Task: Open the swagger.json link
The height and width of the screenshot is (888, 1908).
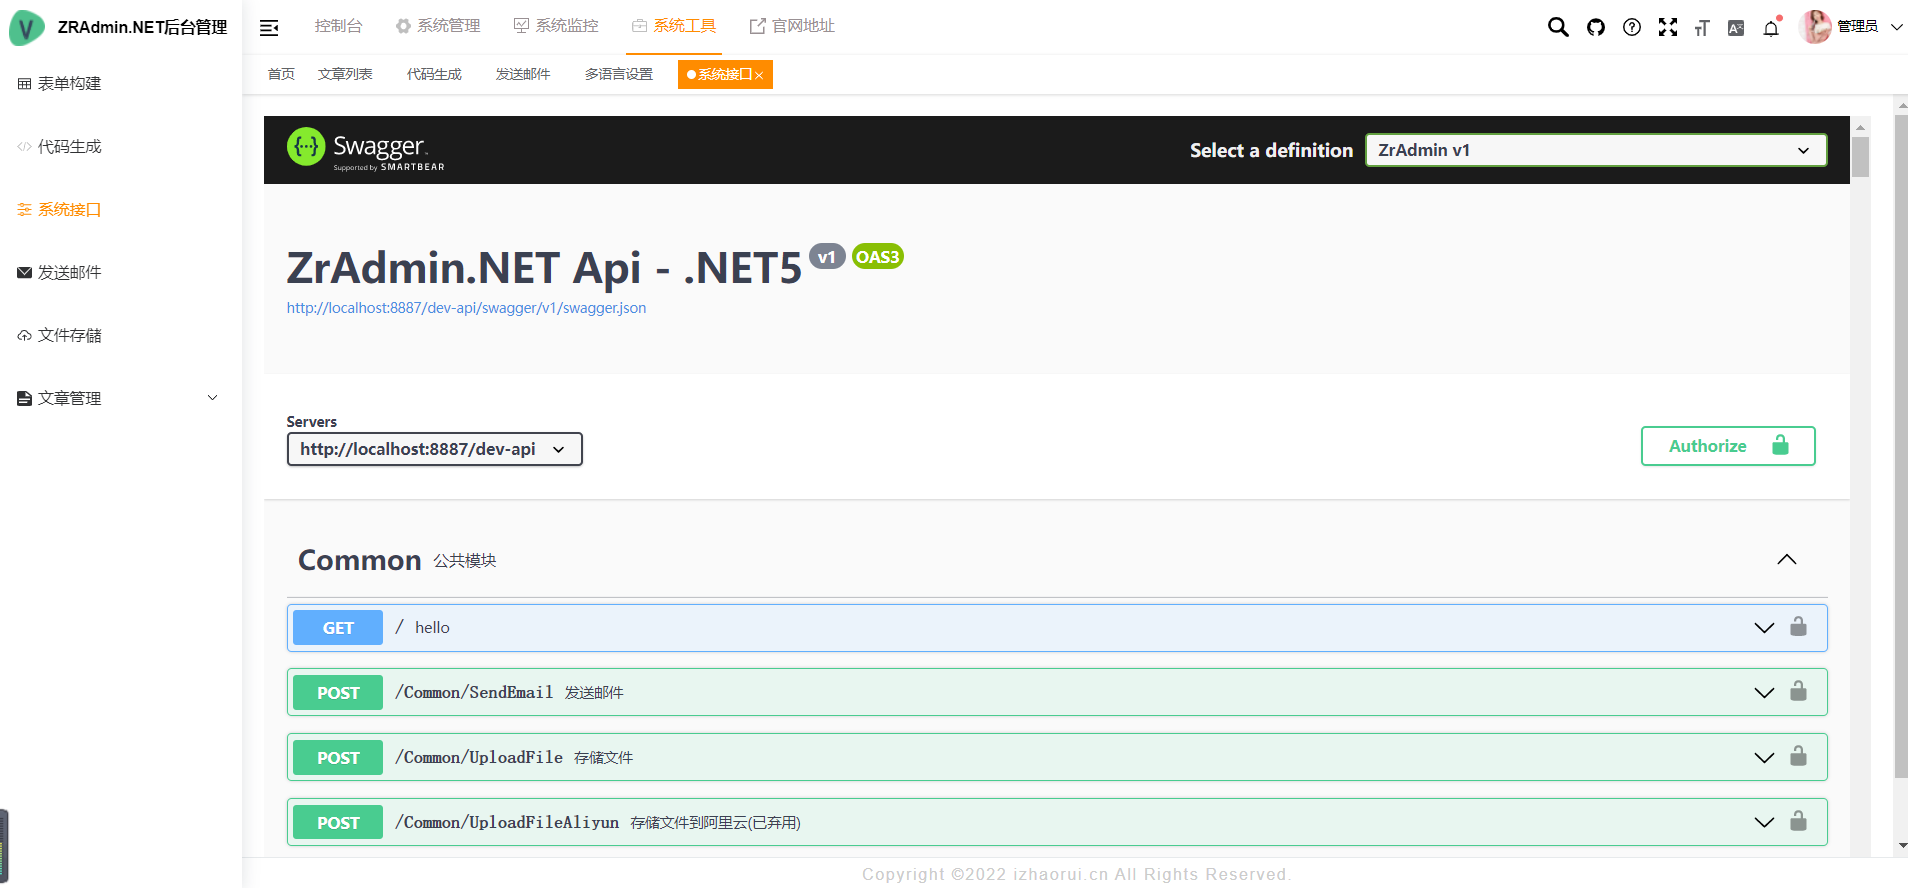Action: pos(466,308)
